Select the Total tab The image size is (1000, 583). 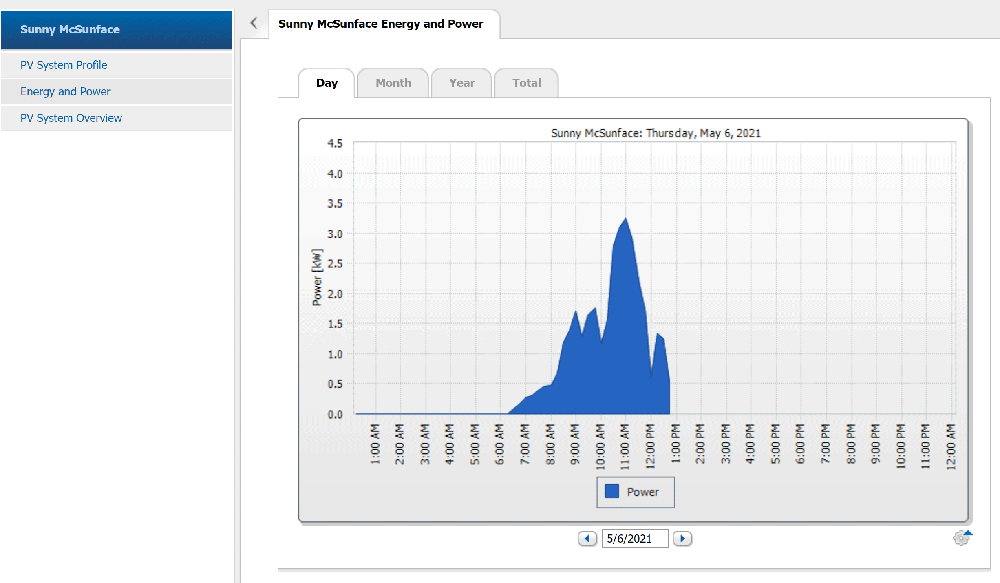pyautogui.click(x=526, y=83)
